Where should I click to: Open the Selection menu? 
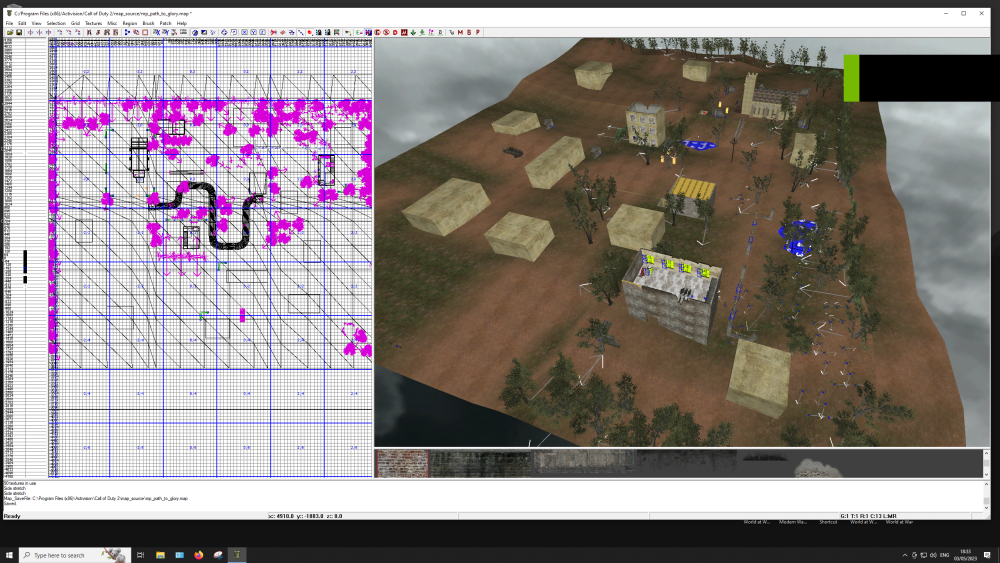[56, 23]
